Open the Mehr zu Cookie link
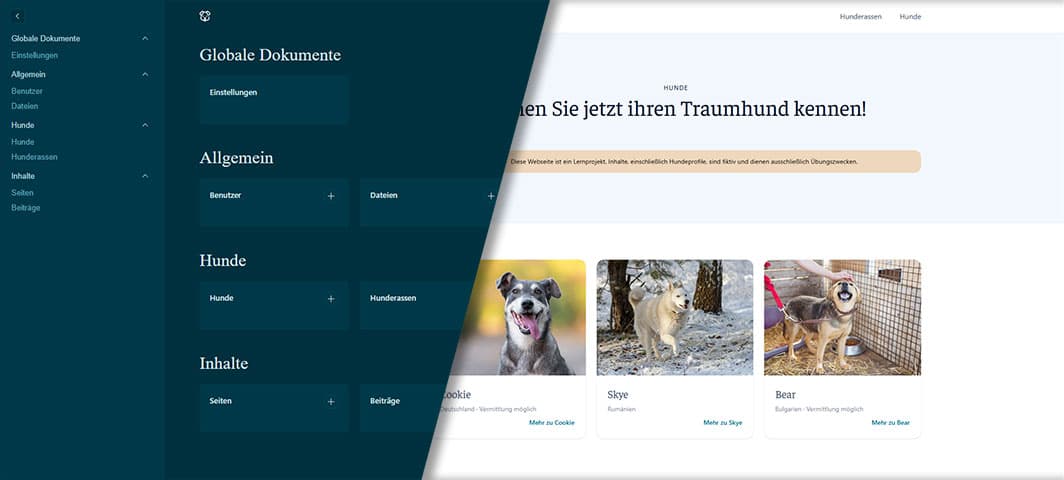 (551, 423)
